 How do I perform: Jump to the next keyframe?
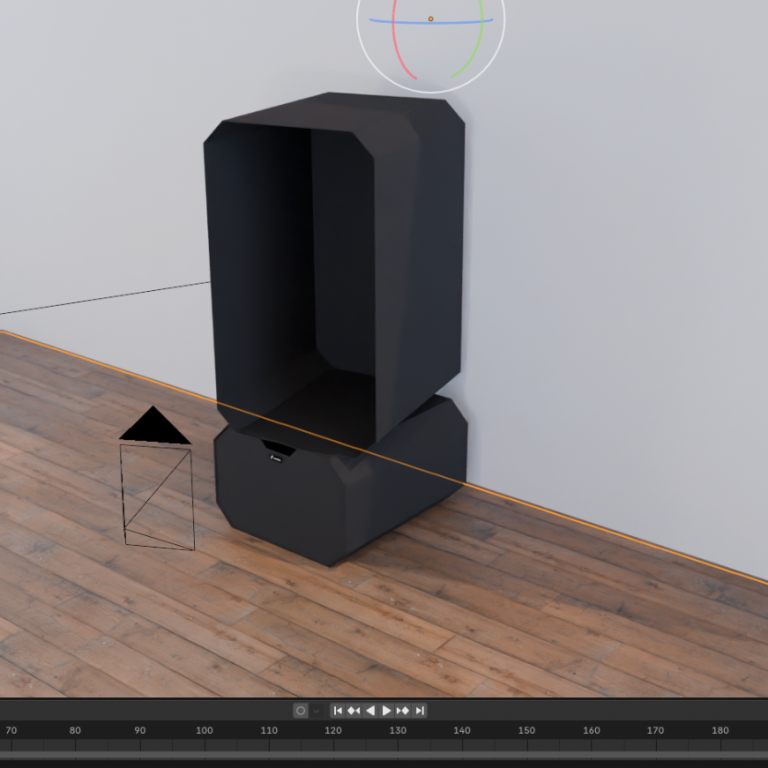(403, 710)
